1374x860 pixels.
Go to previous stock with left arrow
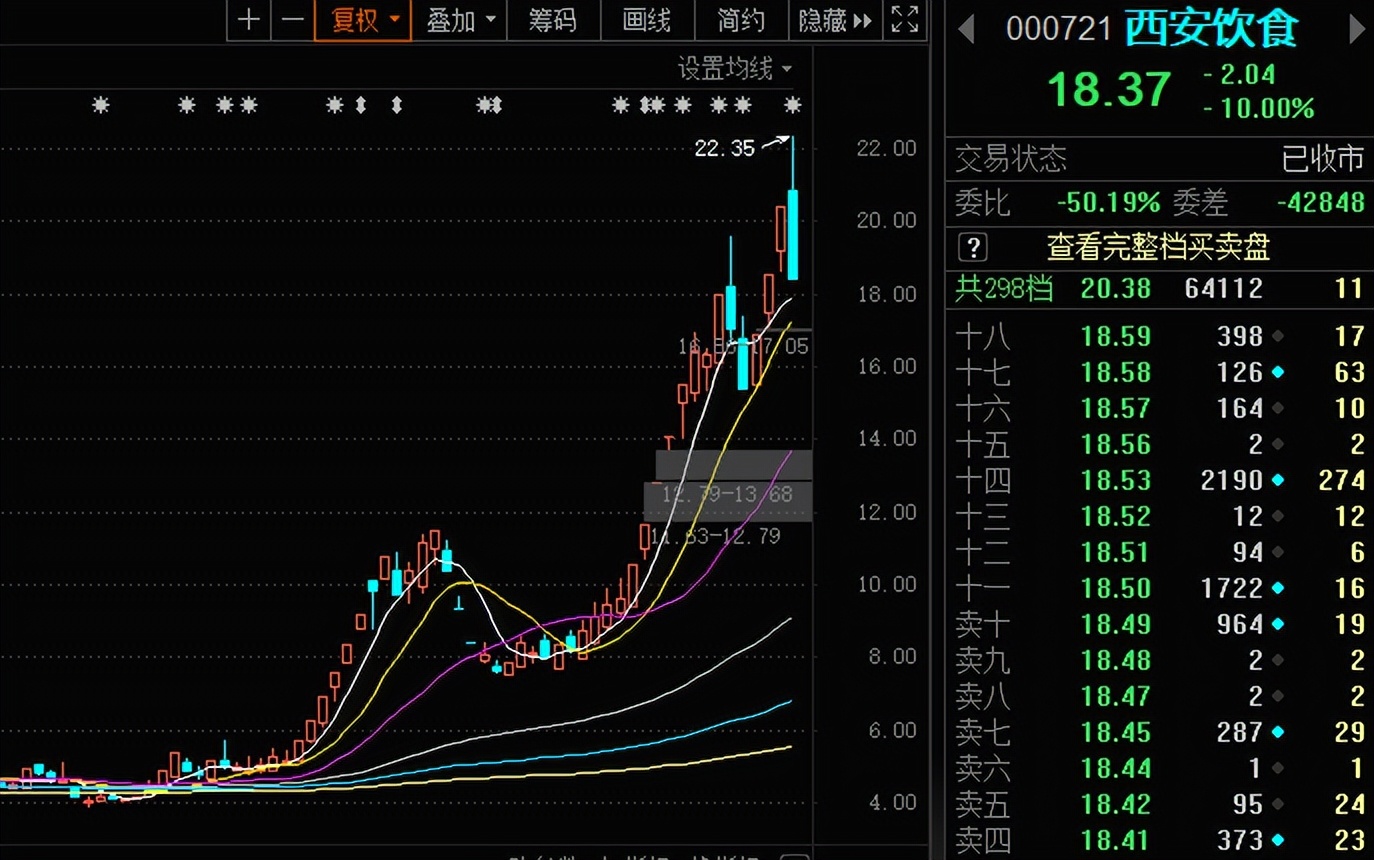coord(966,29)
